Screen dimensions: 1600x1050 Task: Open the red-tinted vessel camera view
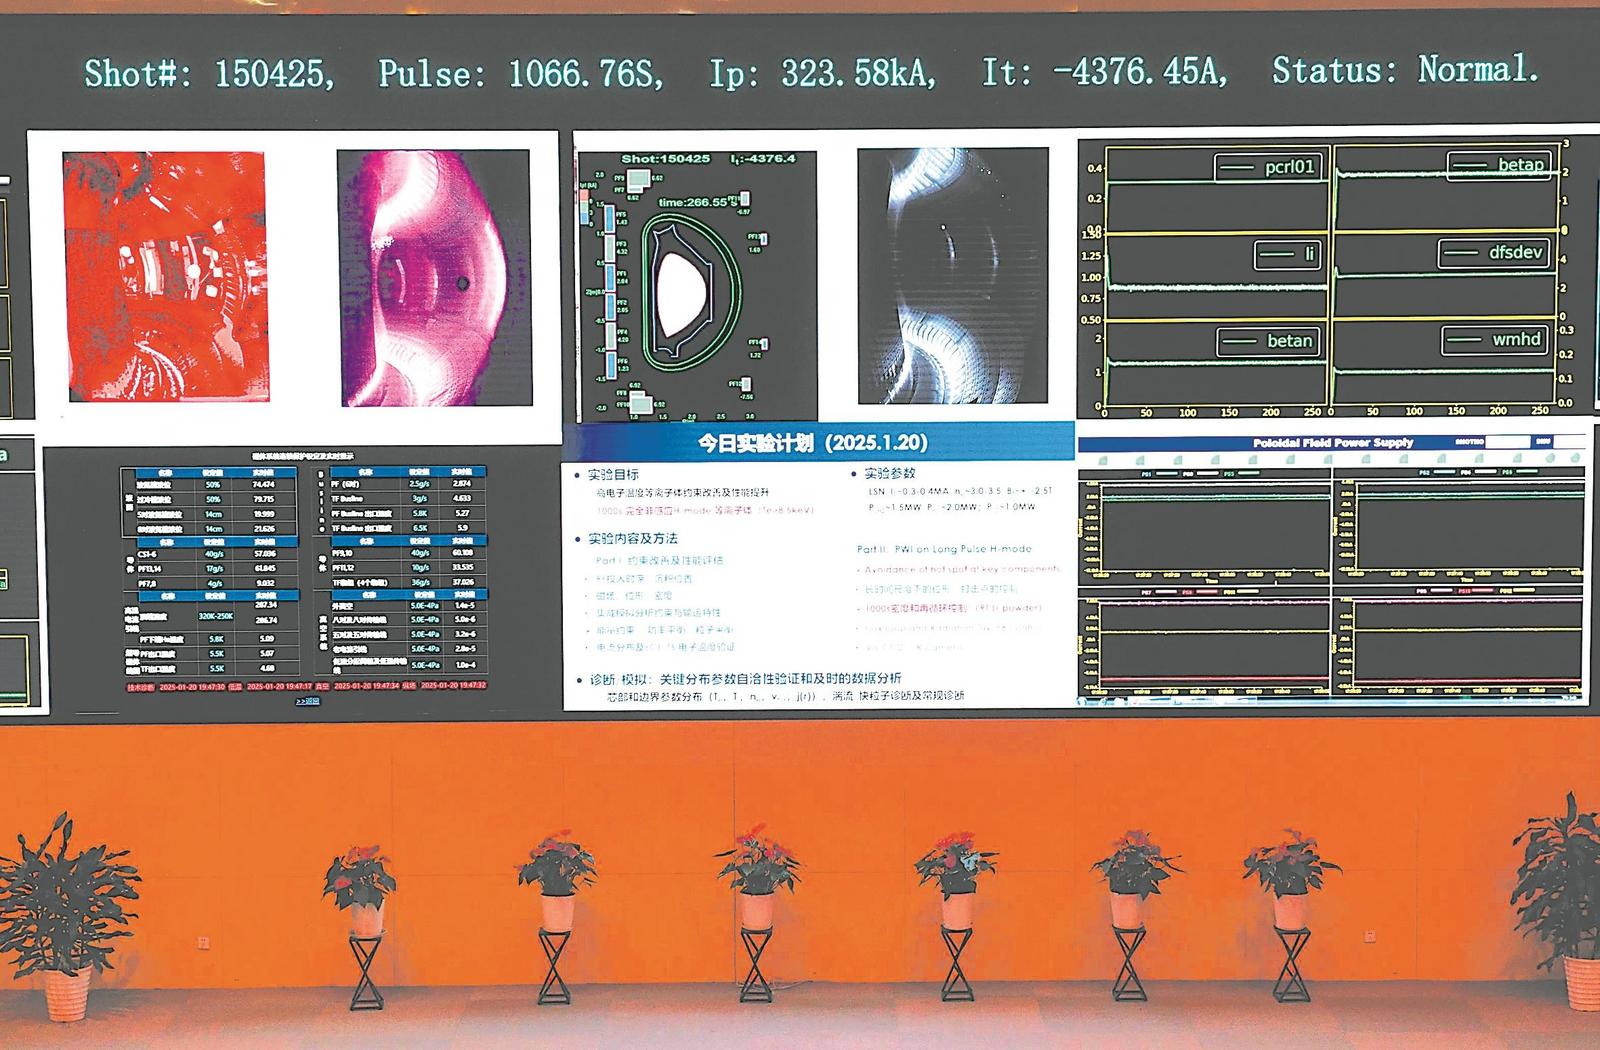[x=165, y=276]
